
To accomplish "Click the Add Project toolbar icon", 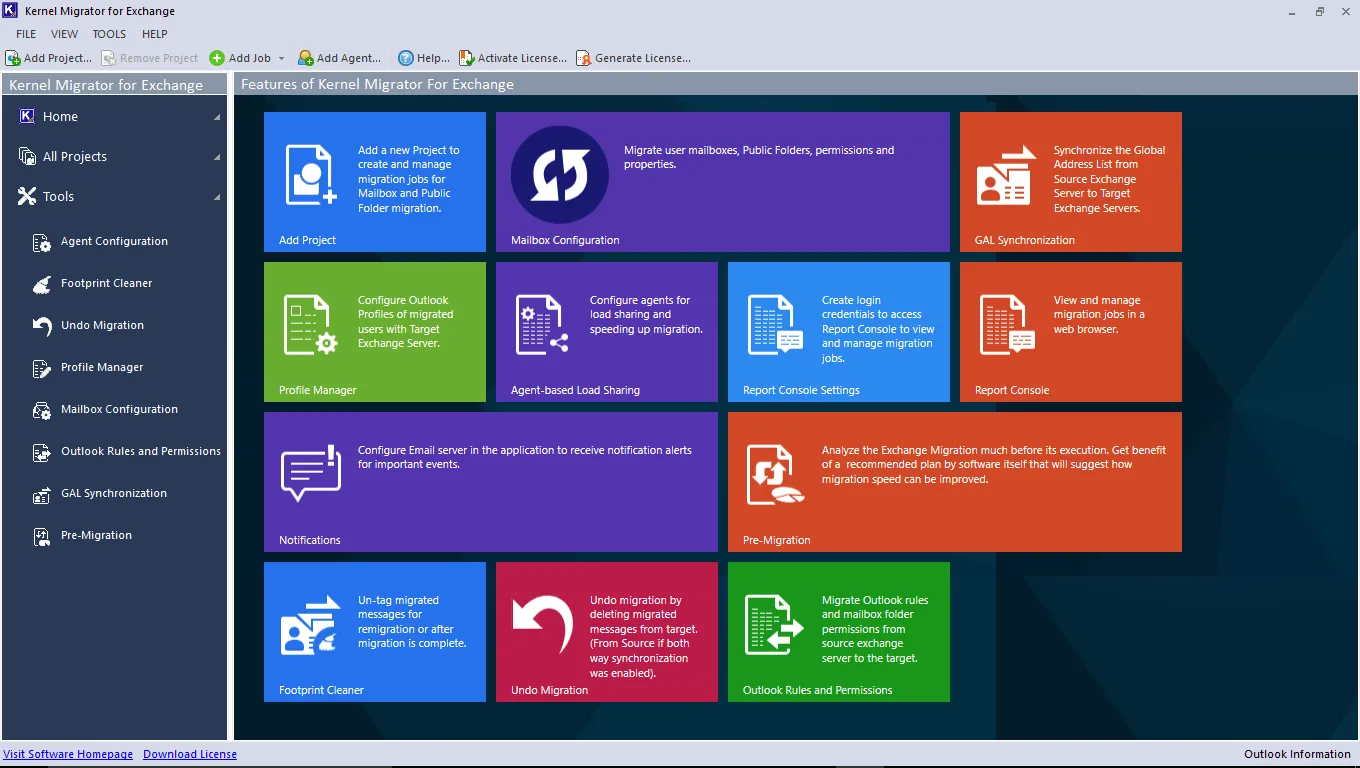I will [13, 58].
